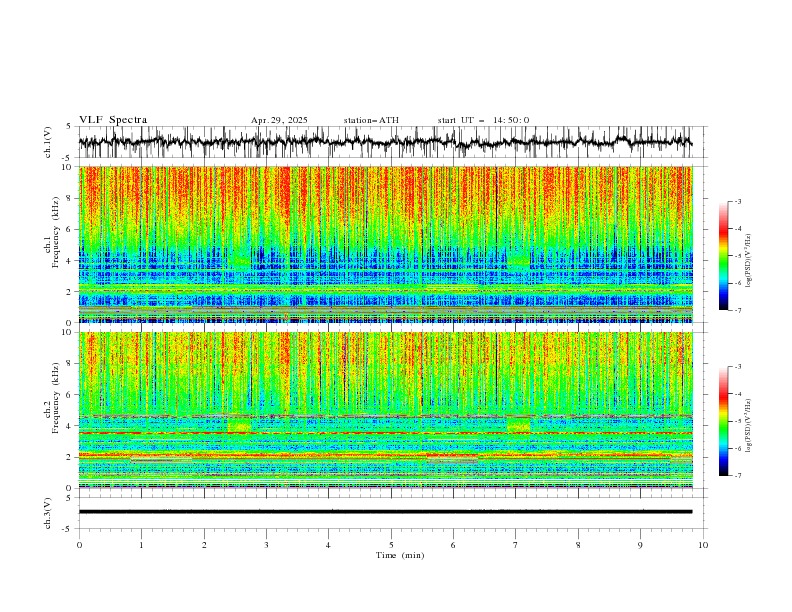Image resolution: width=792 pixels, height=612 pixels.
Task: Click the "ch.2 Frequency (kHz)" axis label
Action: coord(52,398)
